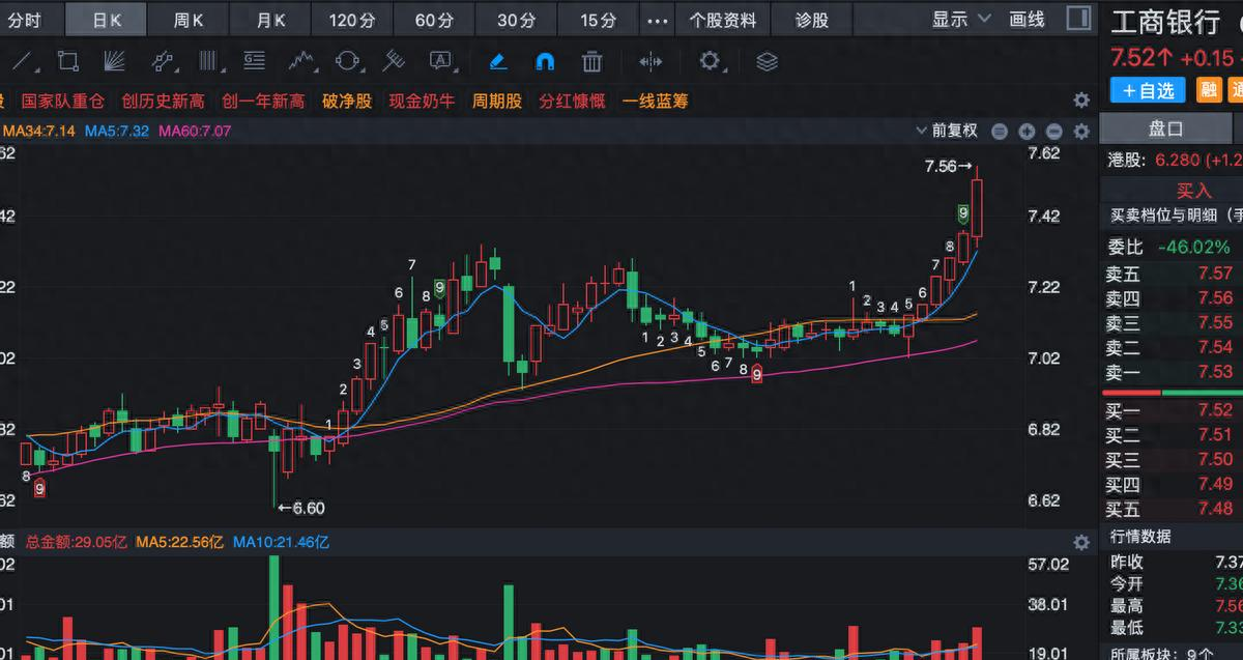Open the ... more periods menu

click(657, 18)
